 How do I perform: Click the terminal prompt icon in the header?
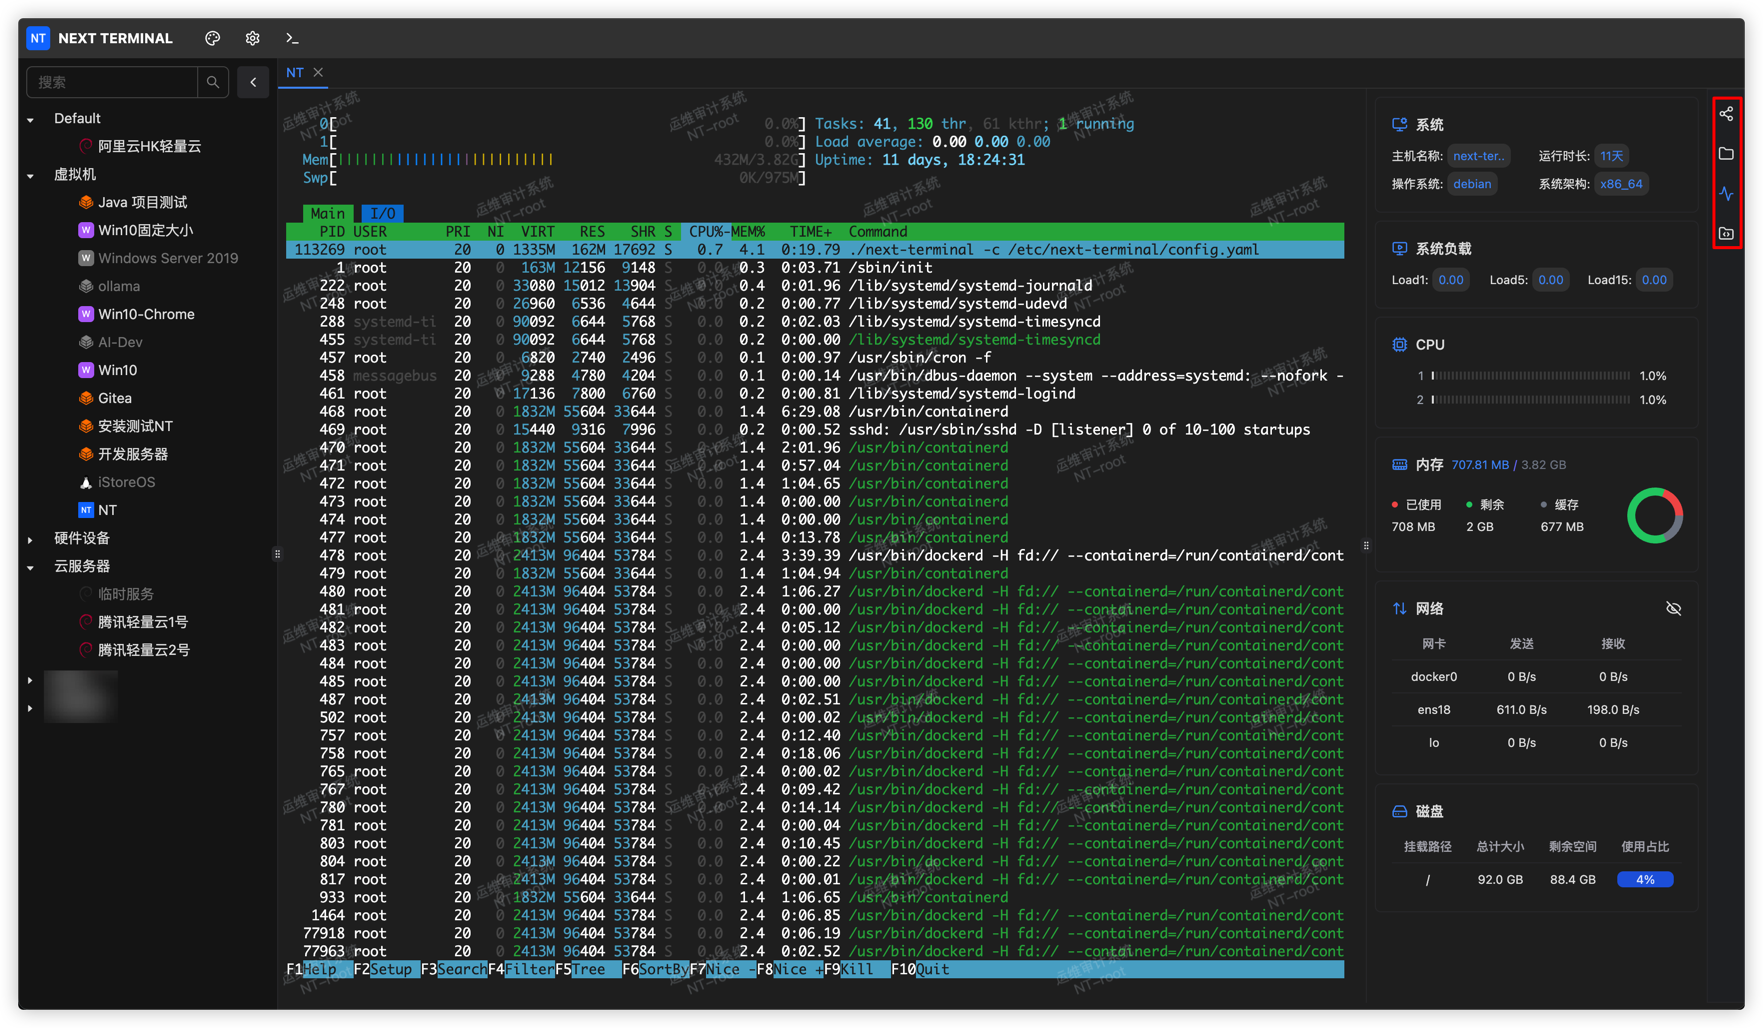292,38
